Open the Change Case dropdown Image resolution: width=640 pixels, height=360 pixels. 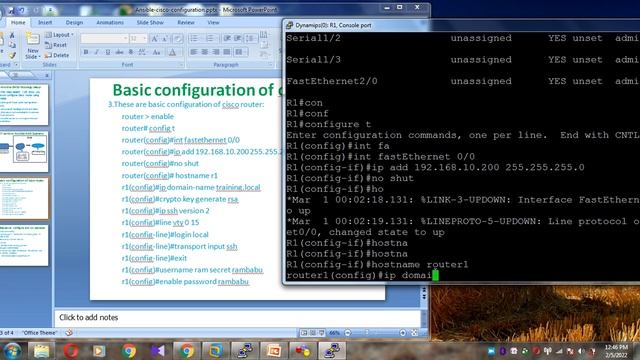(x=157, y=52)
